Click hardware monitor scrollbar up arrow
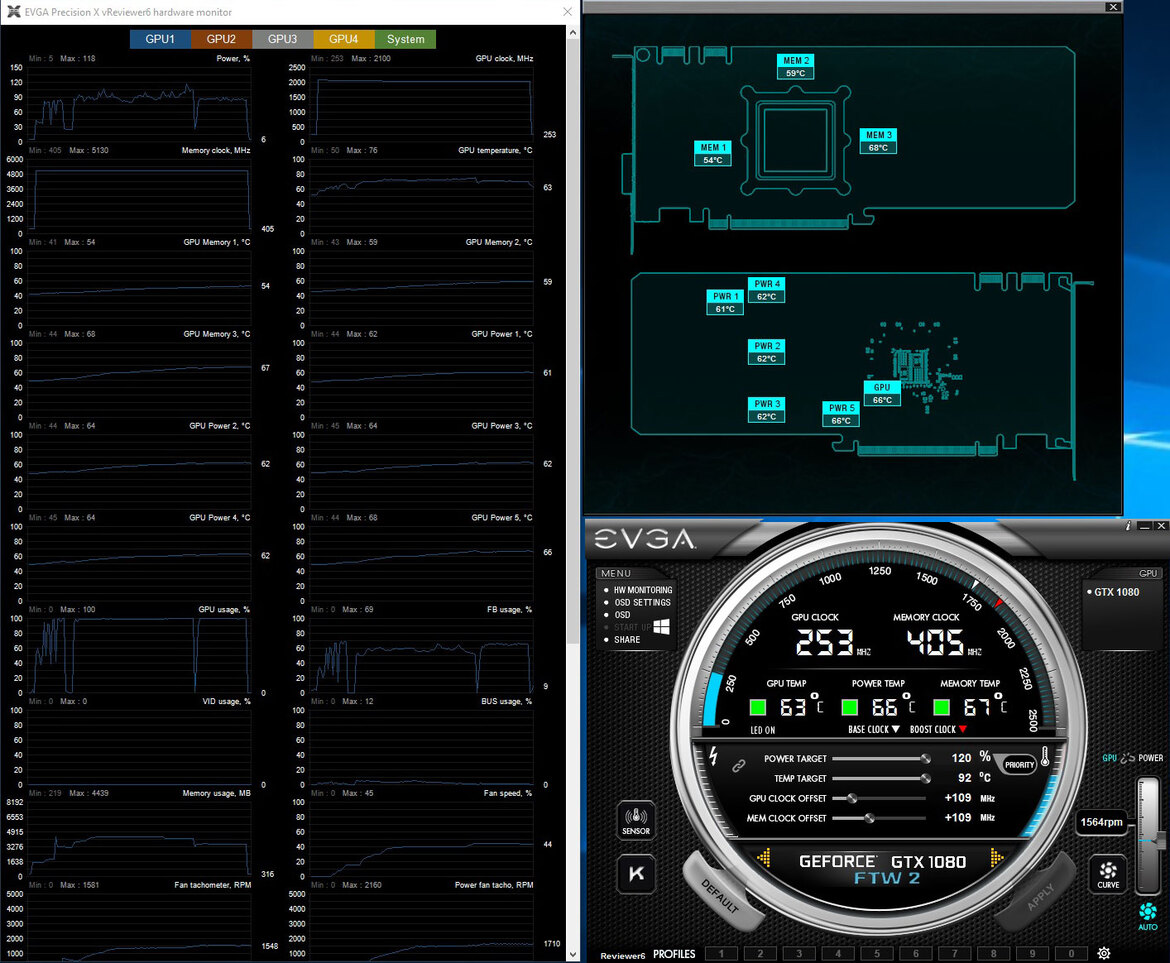The width and height of the screenshot is (1170, 963). pyautogui.click(x=572, y=32)
